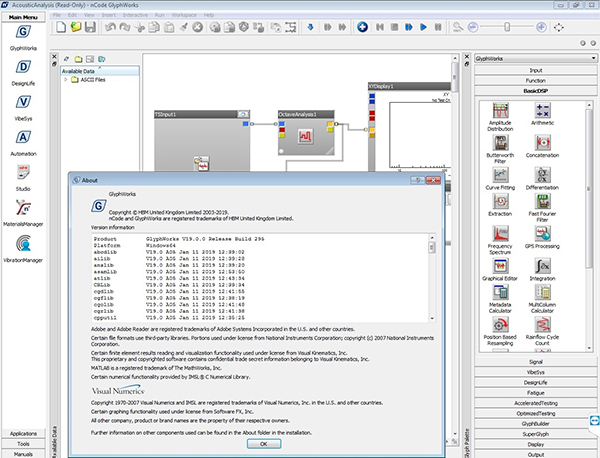Switch to the Tools tab
Viewport: 600px width, 458px height.
click(x=22, y=443)
